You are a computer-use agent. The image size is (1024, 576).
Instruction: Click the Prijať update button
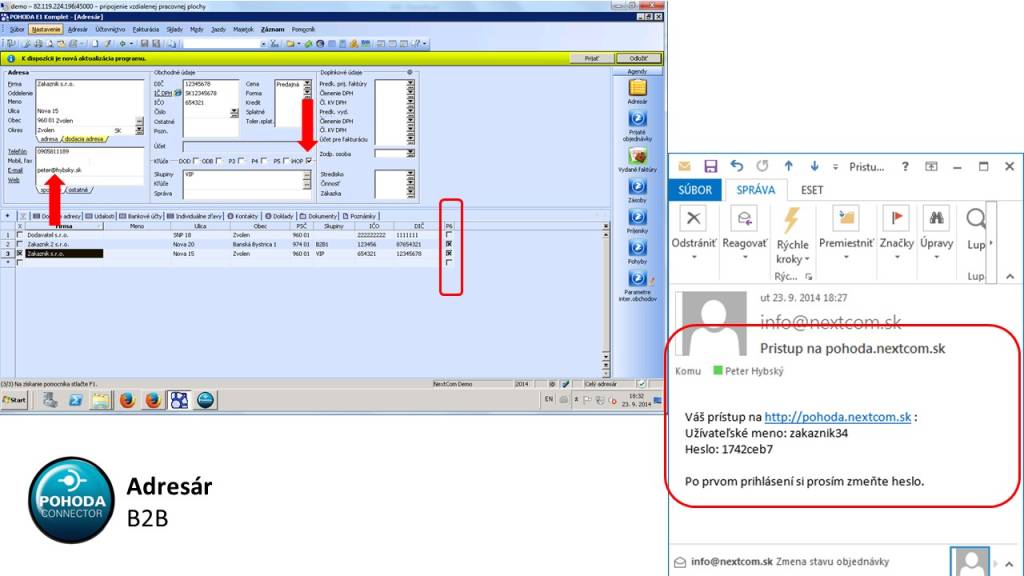591,58
